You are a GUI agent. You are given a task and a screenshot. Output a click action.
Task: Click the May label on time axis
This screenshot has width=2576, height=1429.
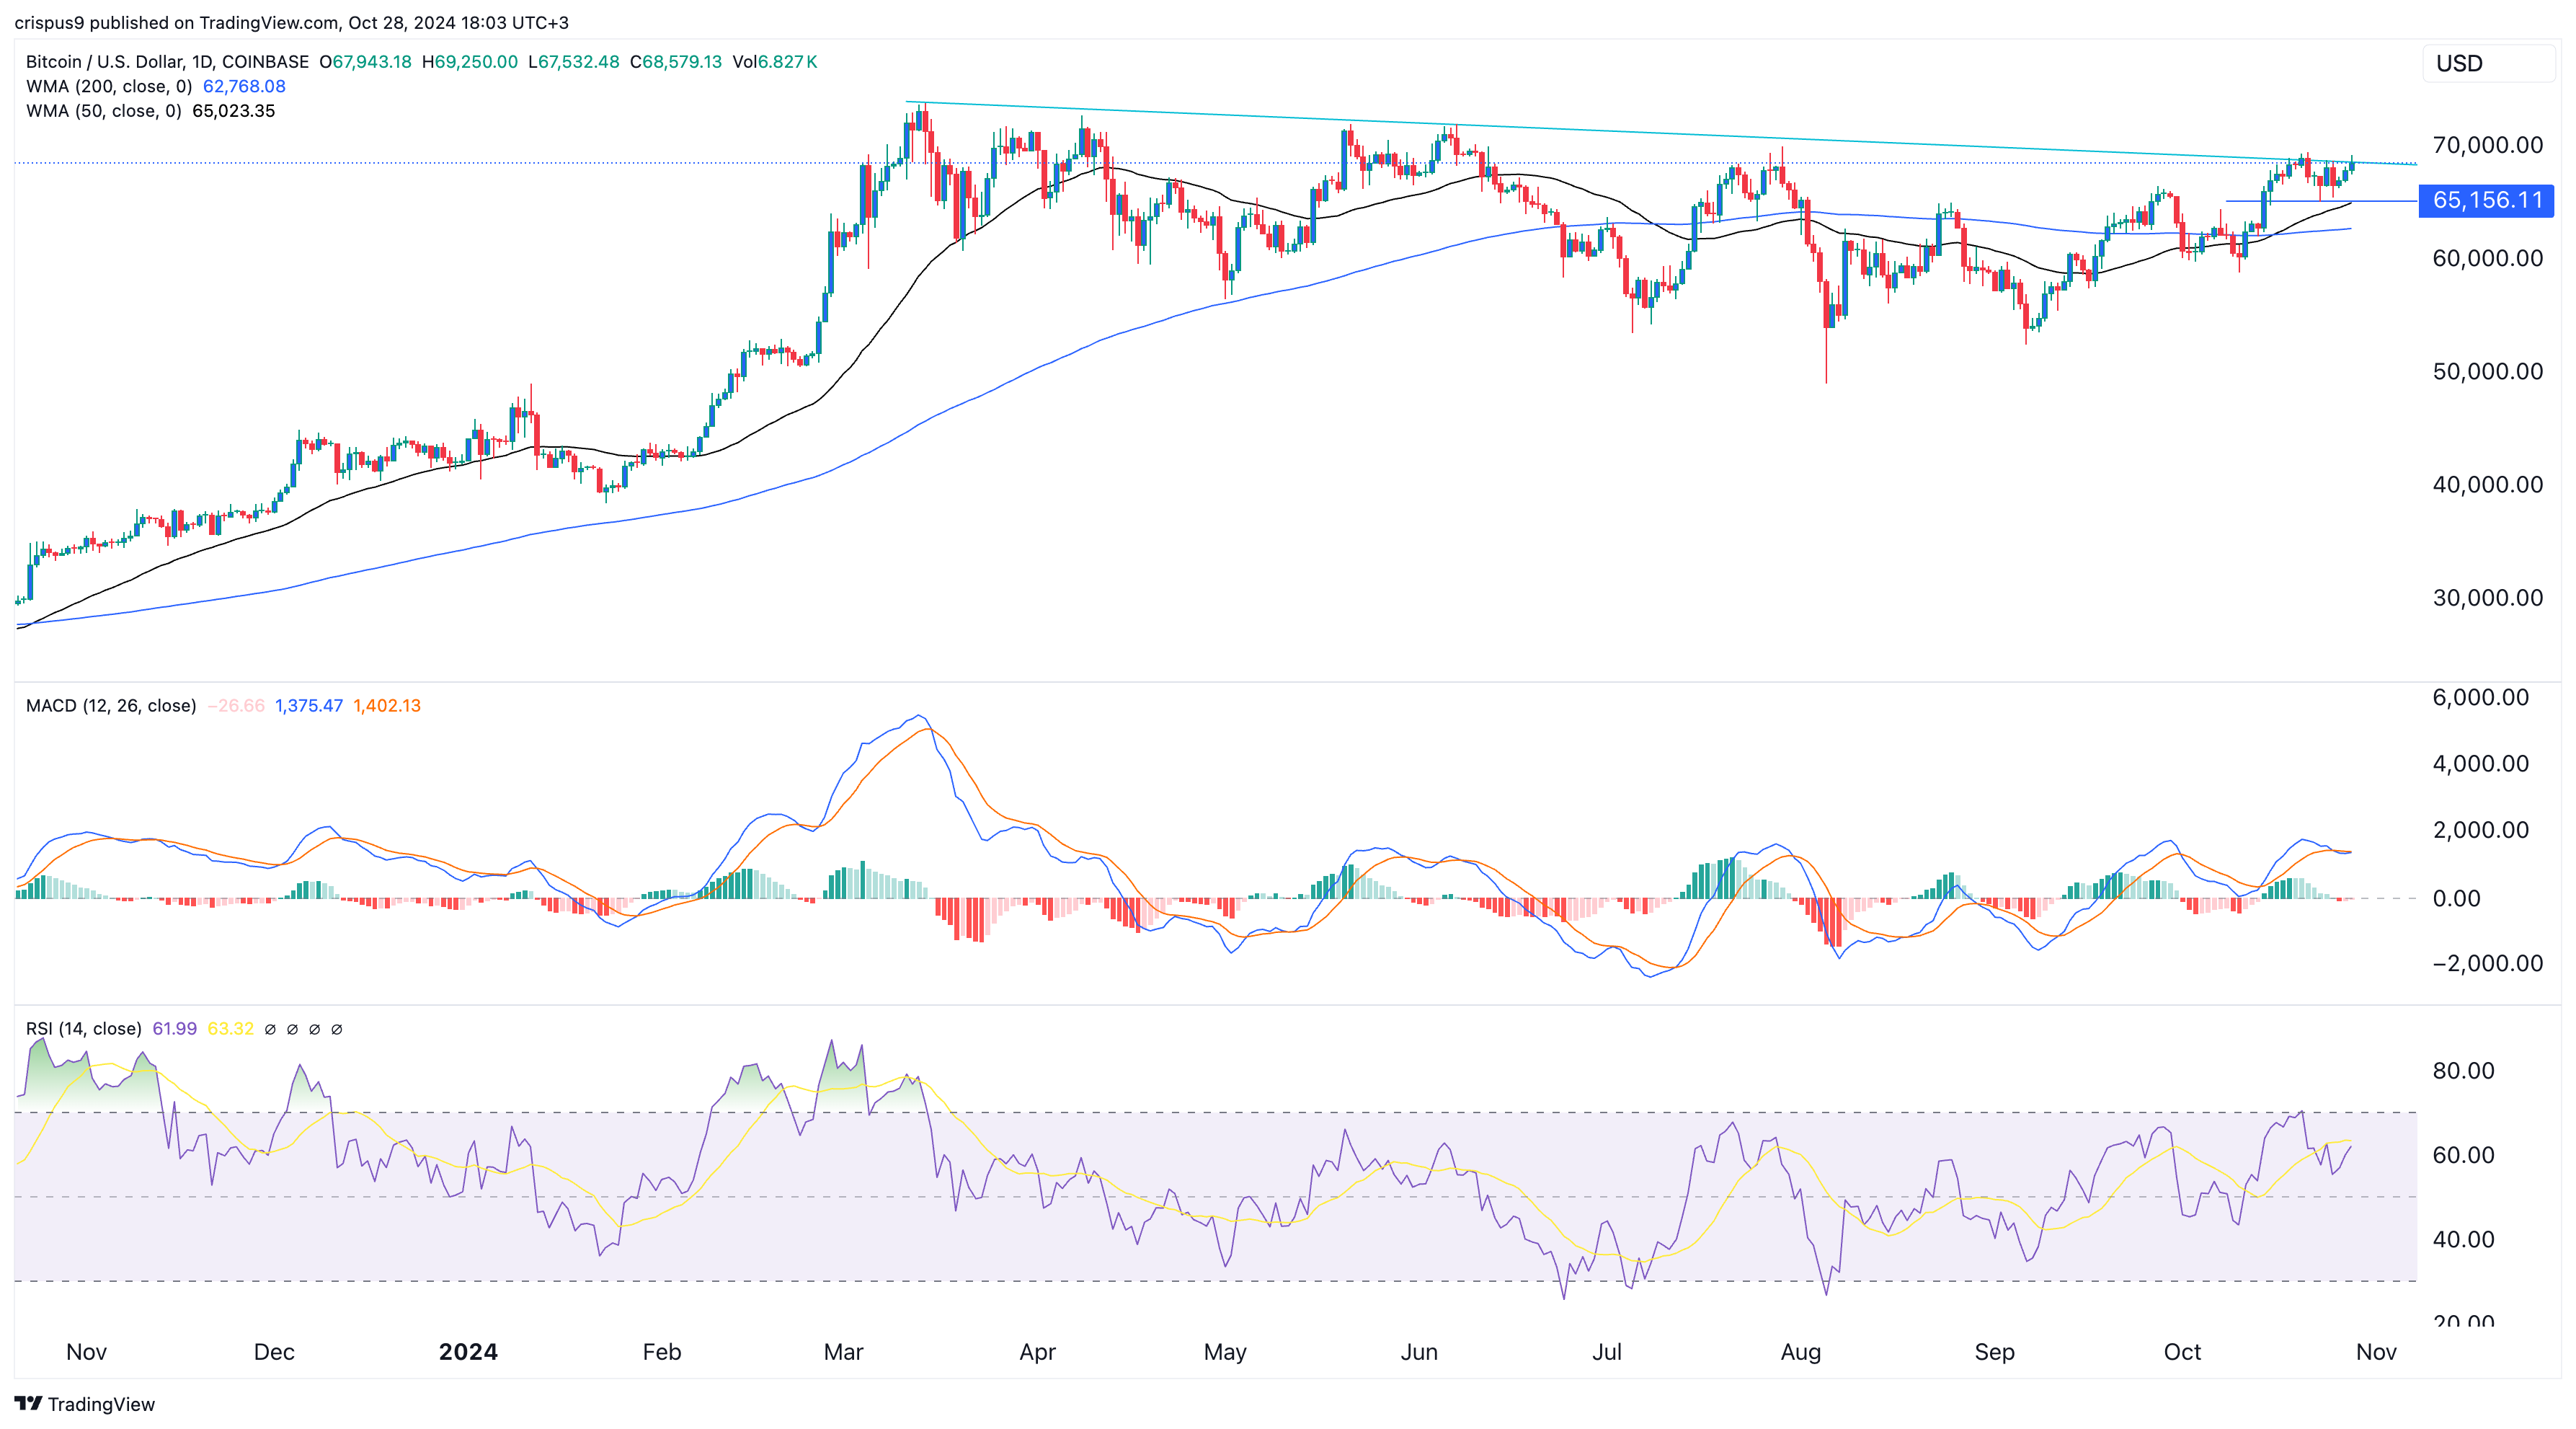click(x=1226, y=1352)
